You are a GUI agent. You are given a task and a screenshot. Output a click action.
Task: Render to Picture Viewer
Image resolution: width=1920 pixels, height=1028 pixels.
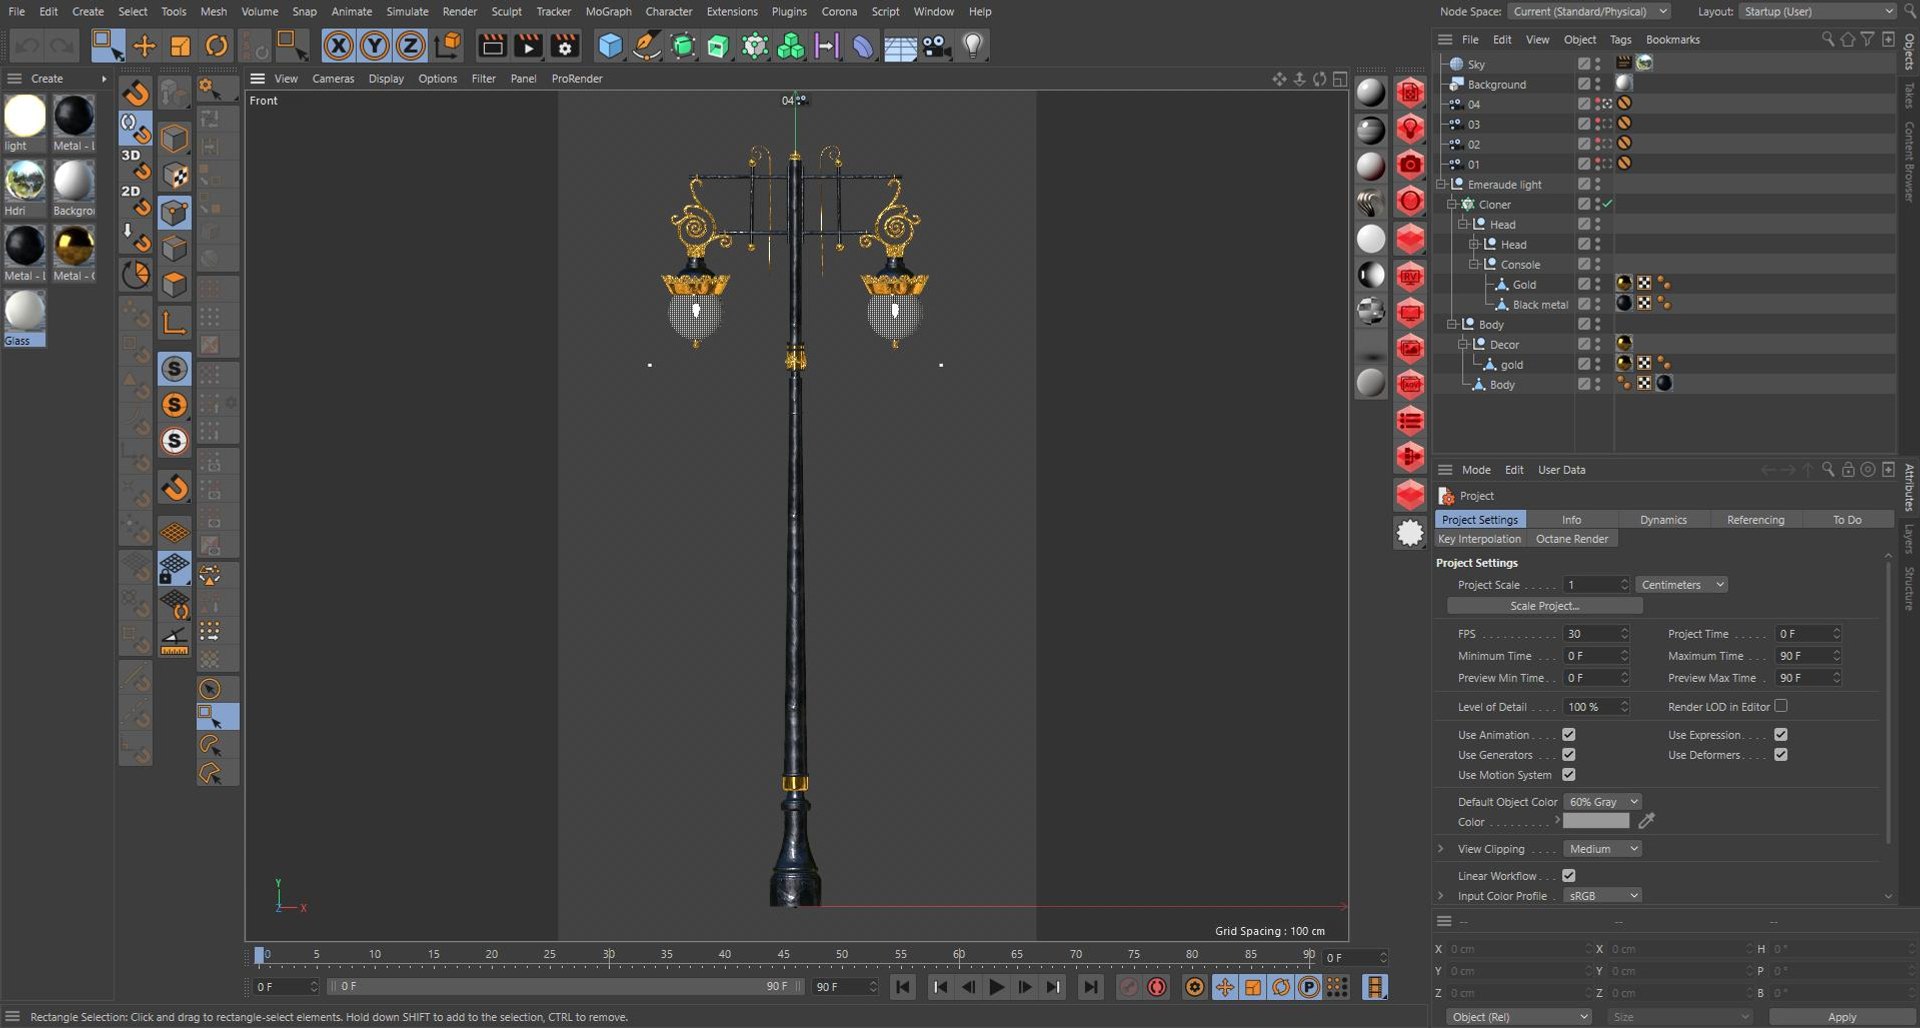[x=528, y=46]
